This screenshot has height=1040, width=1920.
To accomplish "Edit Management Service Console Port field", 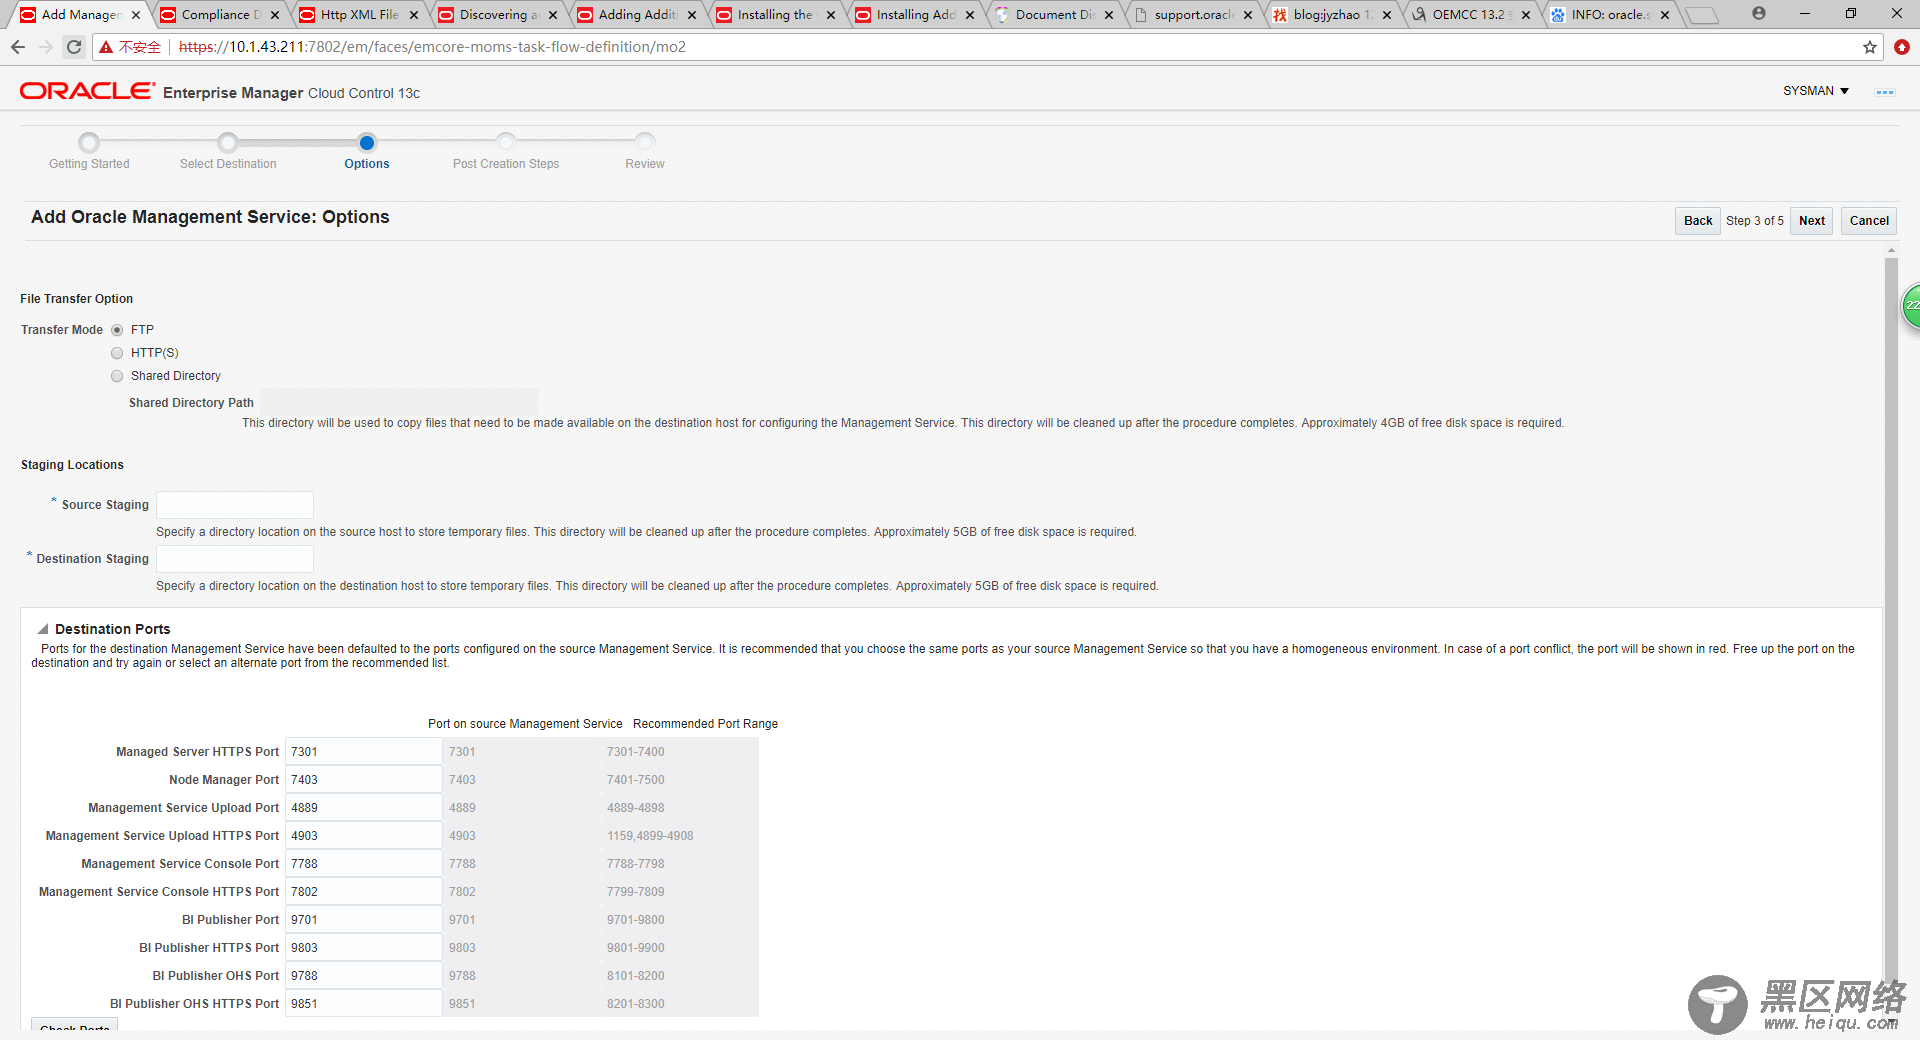I will coord(364,864).
